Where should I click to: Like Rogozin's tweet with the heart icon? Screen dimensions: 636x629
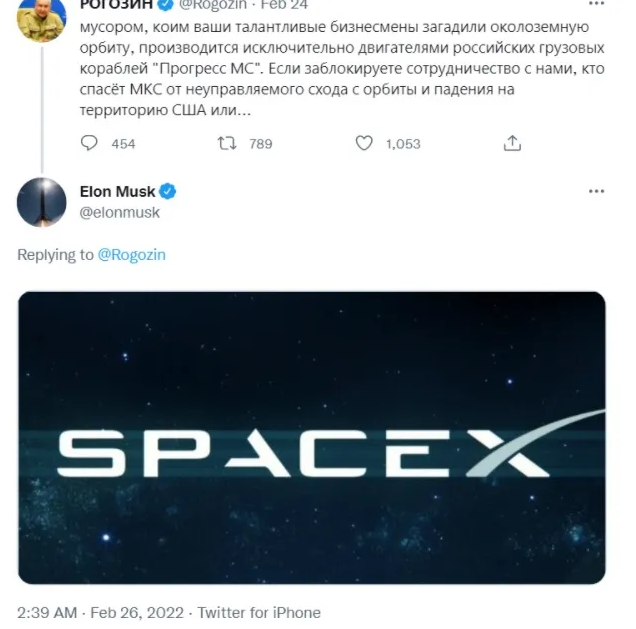coord(364,143)
